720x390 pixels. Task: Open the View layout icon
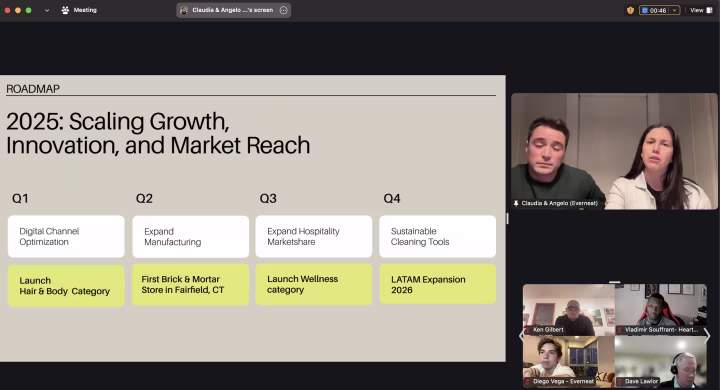click(709, 10)
